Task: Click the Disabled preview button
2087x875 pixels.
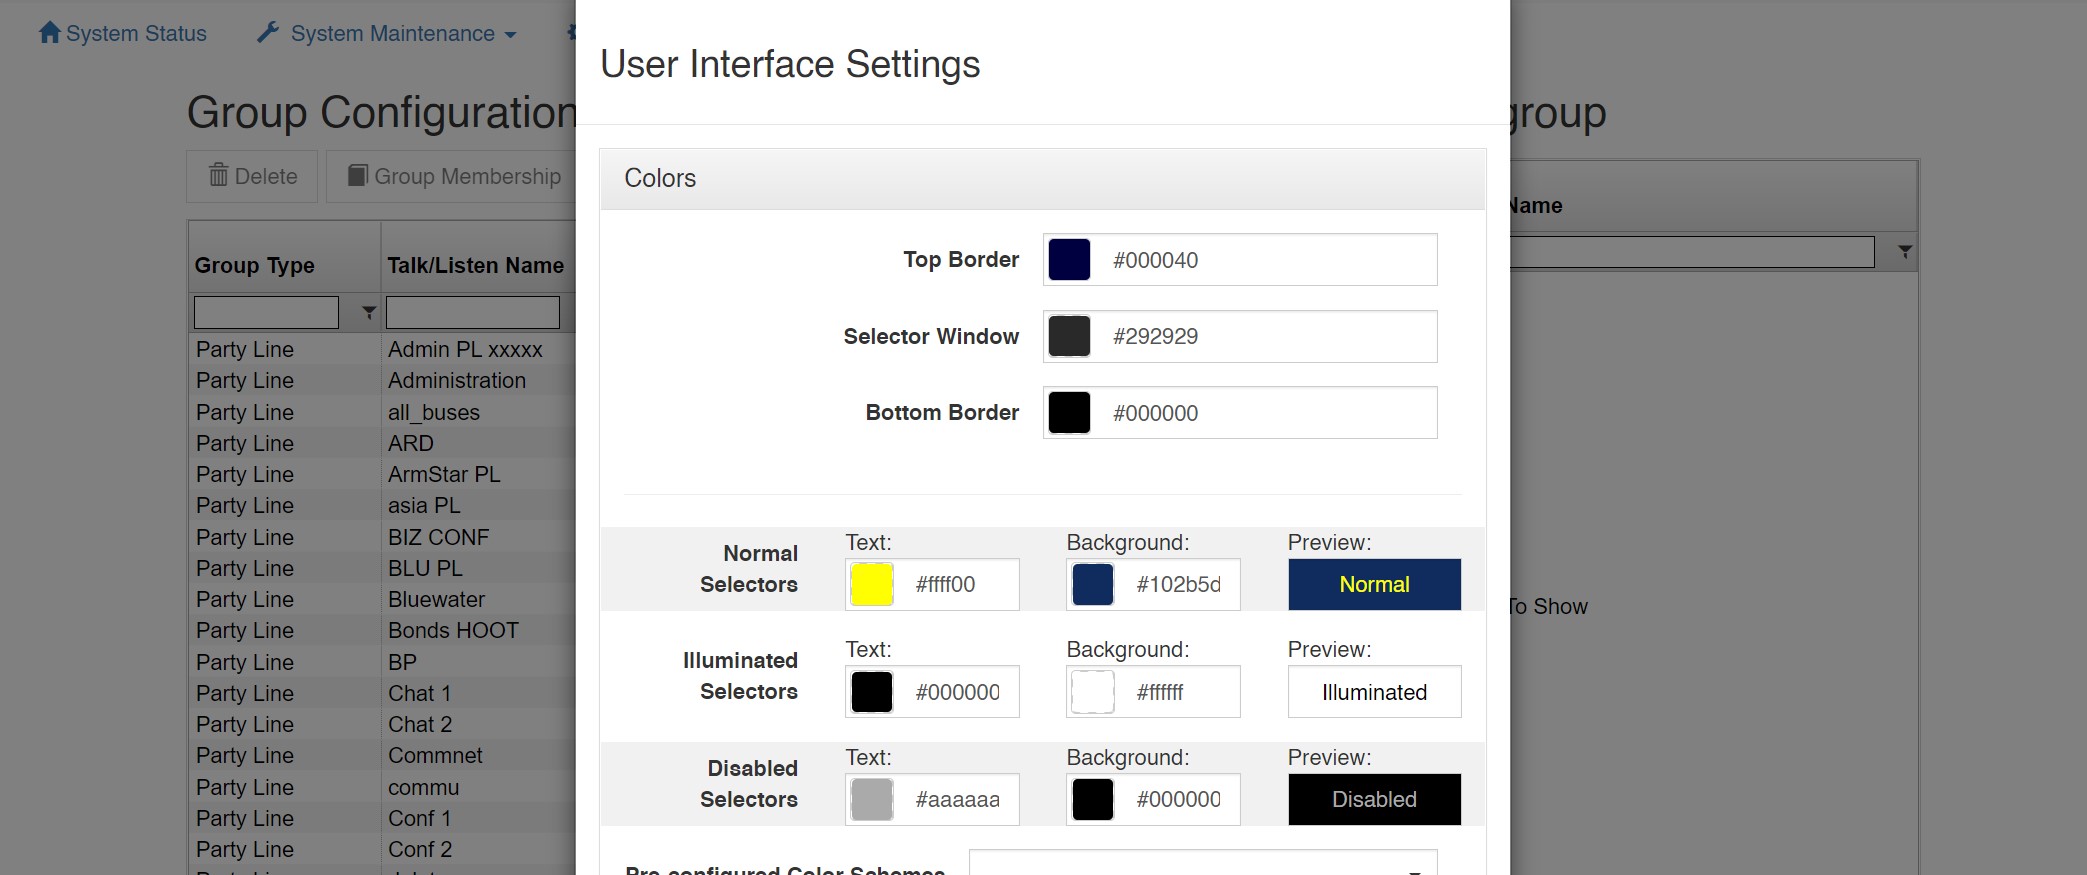Action: [x=1374, y=799]
